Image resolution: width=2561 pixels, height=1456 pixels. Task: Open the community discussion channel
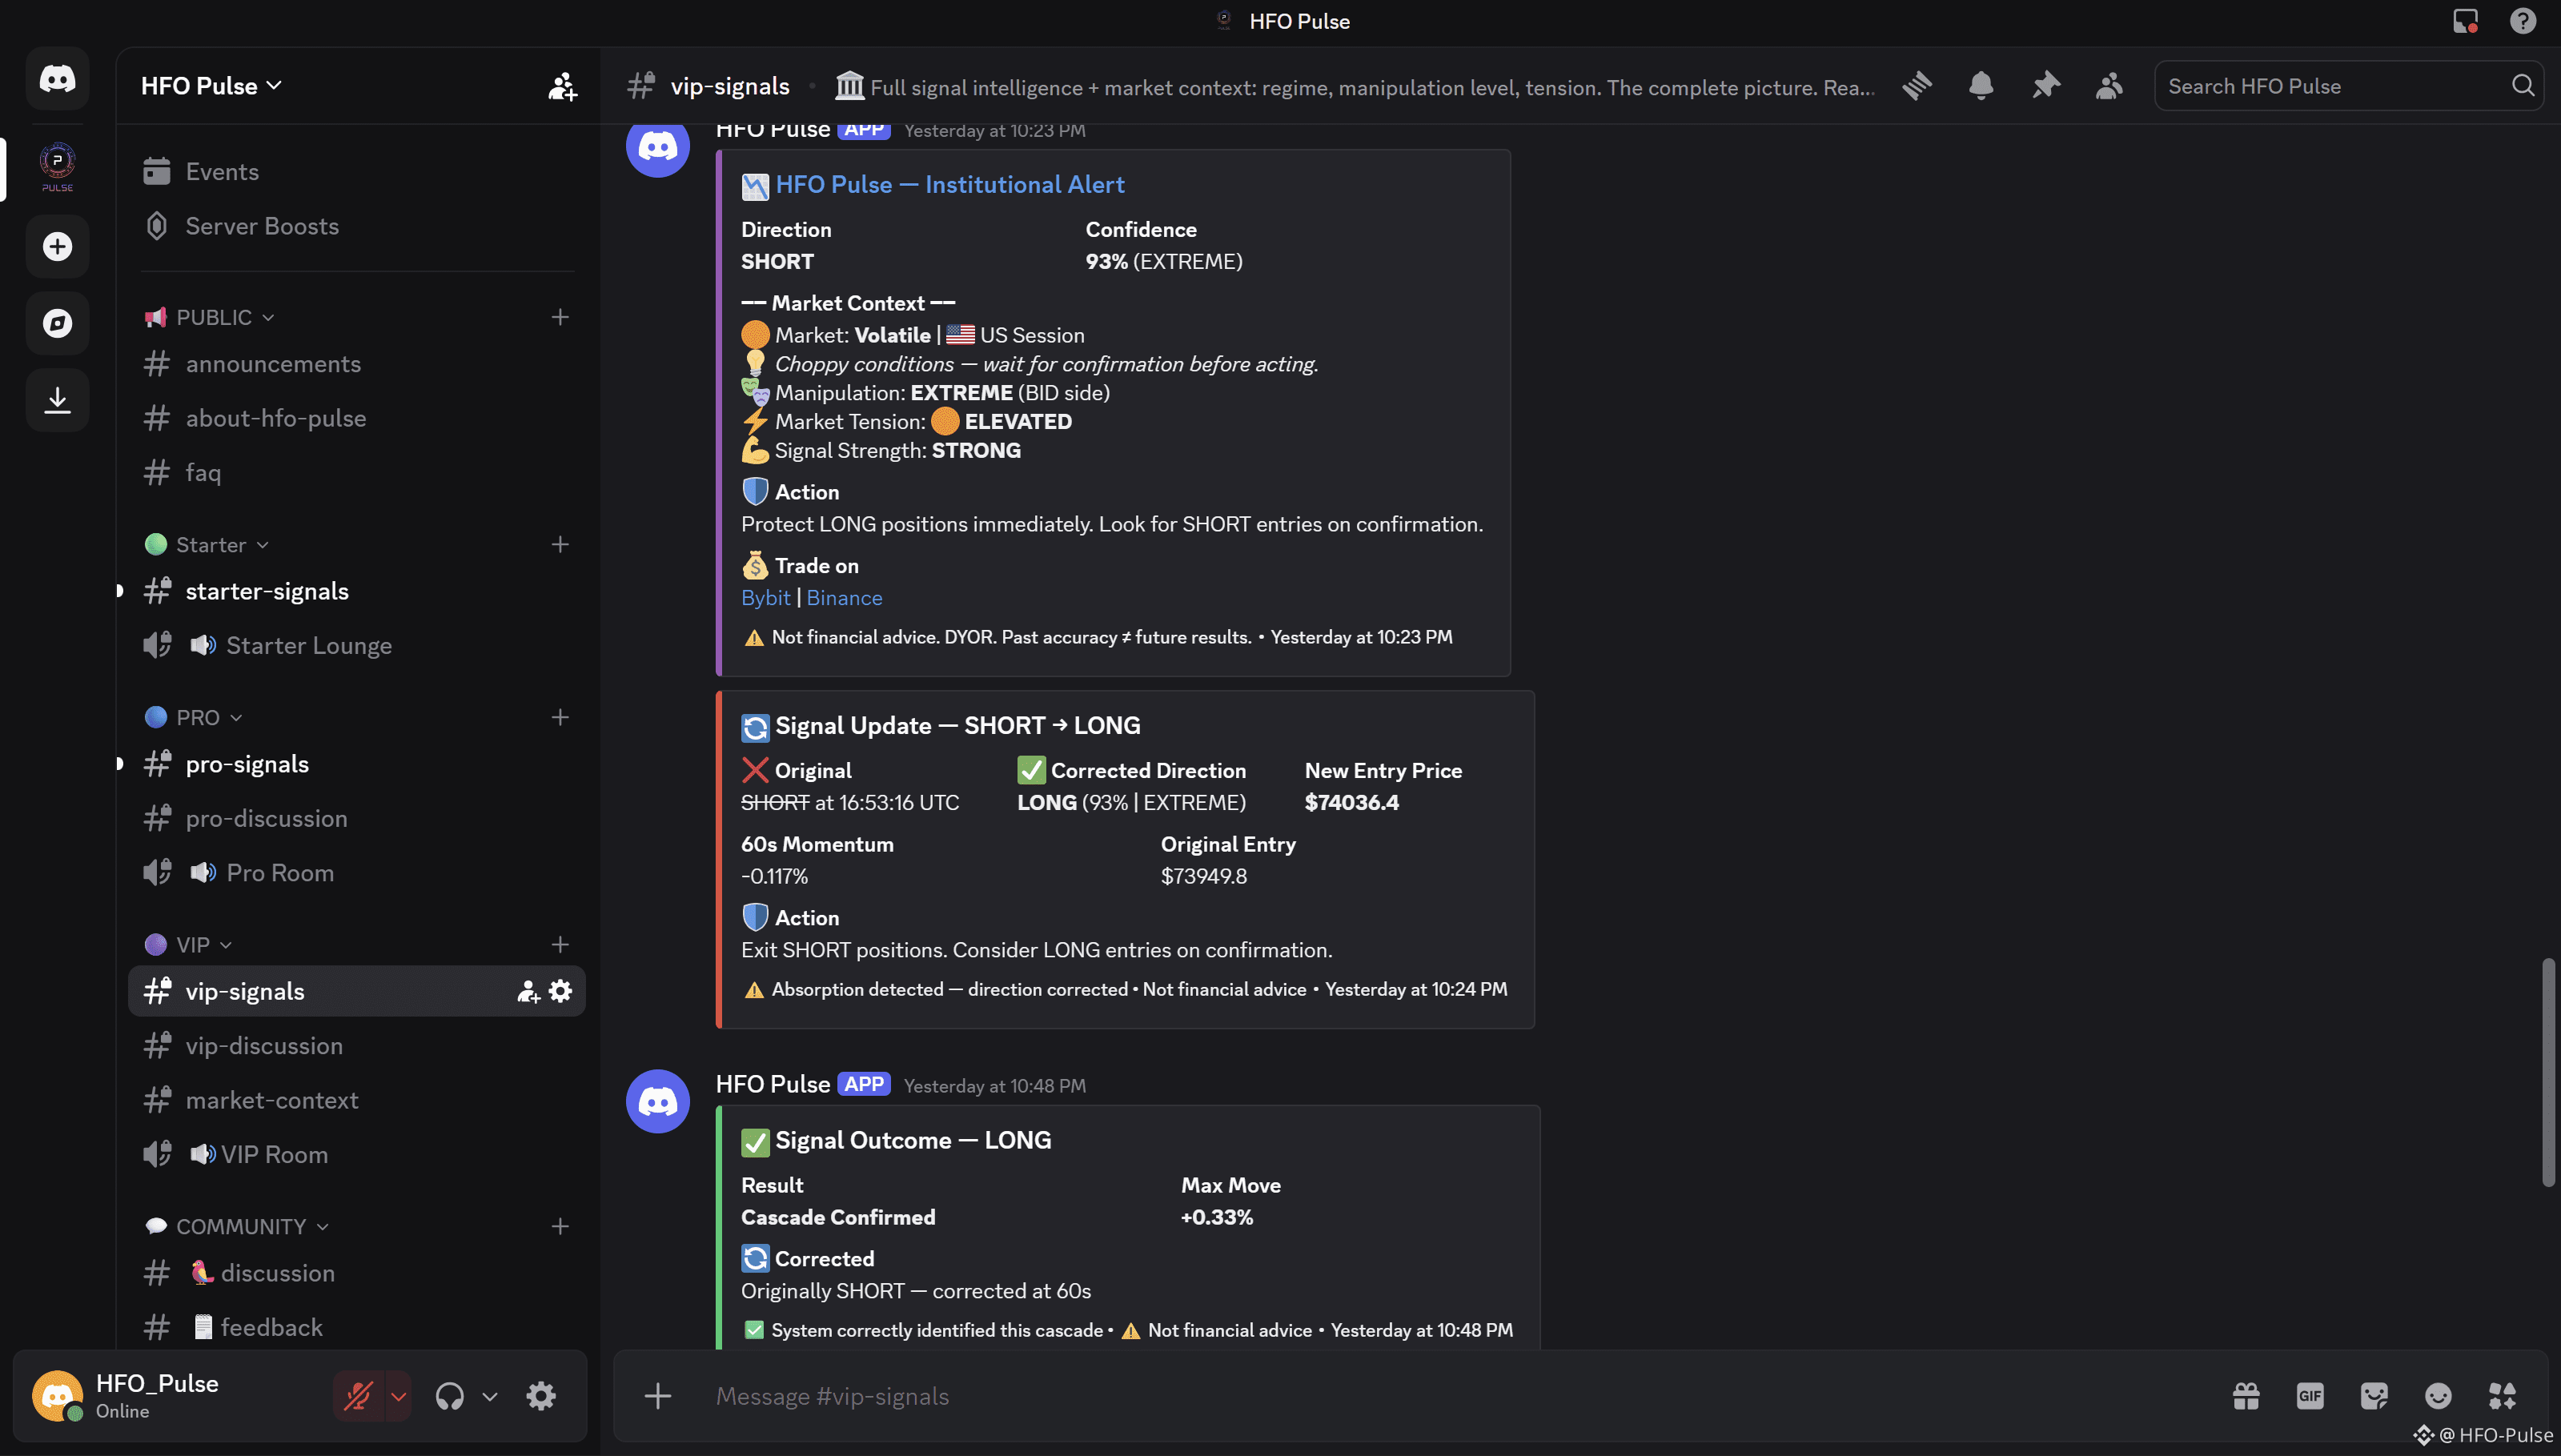tap(357, 1273)
